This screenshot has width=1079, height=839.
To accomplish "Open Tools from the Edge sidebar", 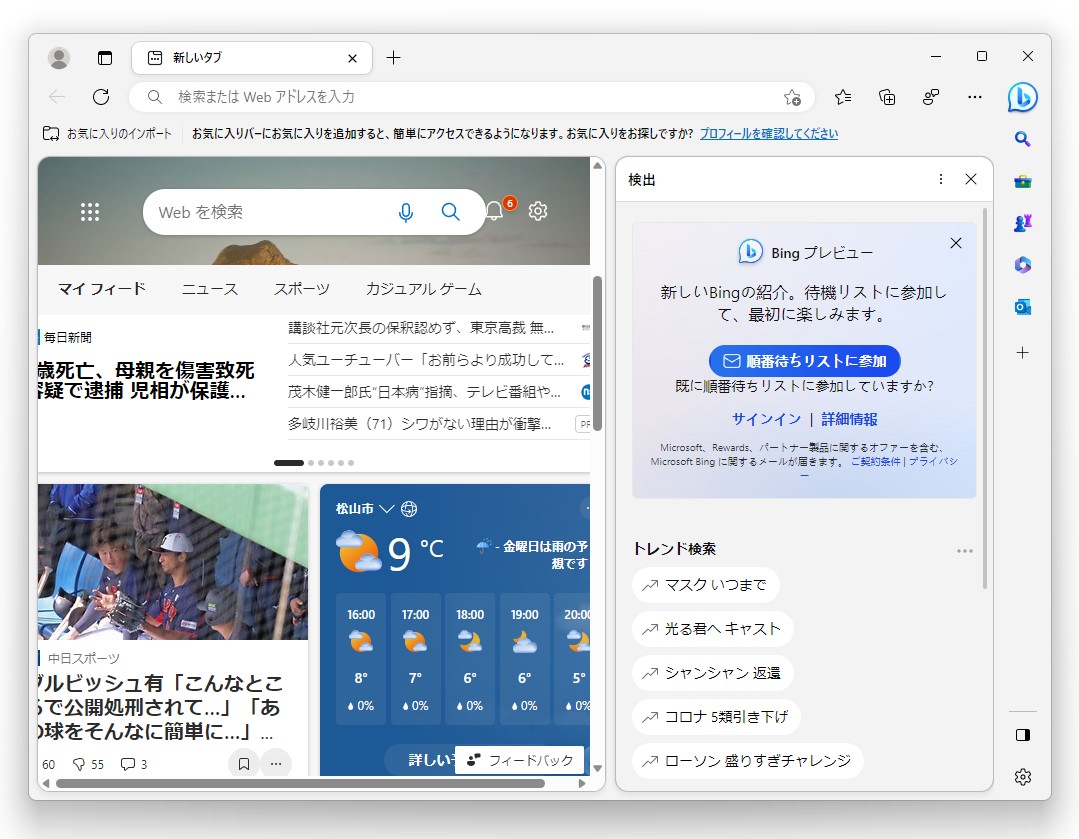I will tap(1022, 181).
